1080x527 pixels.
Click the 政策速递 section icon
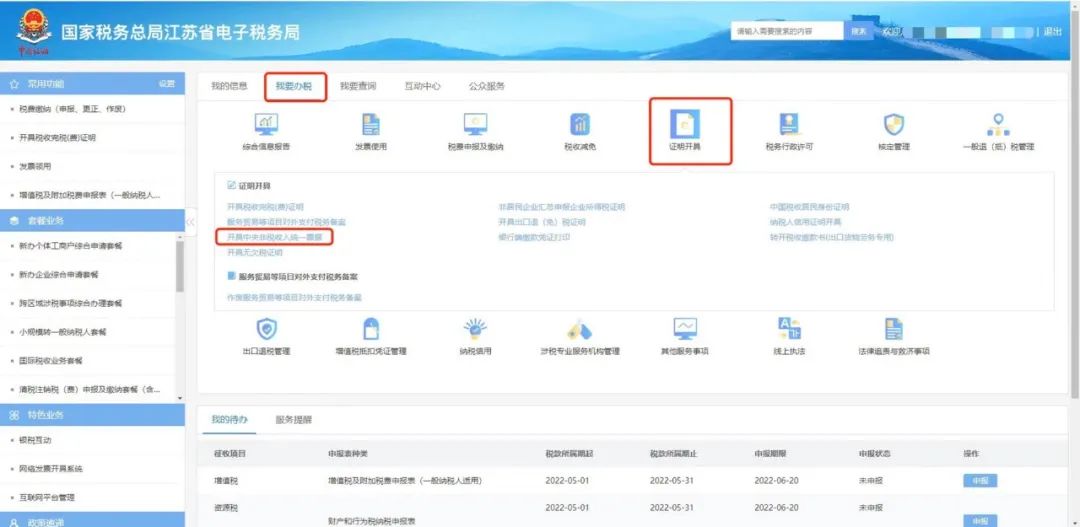pos(14,523)
